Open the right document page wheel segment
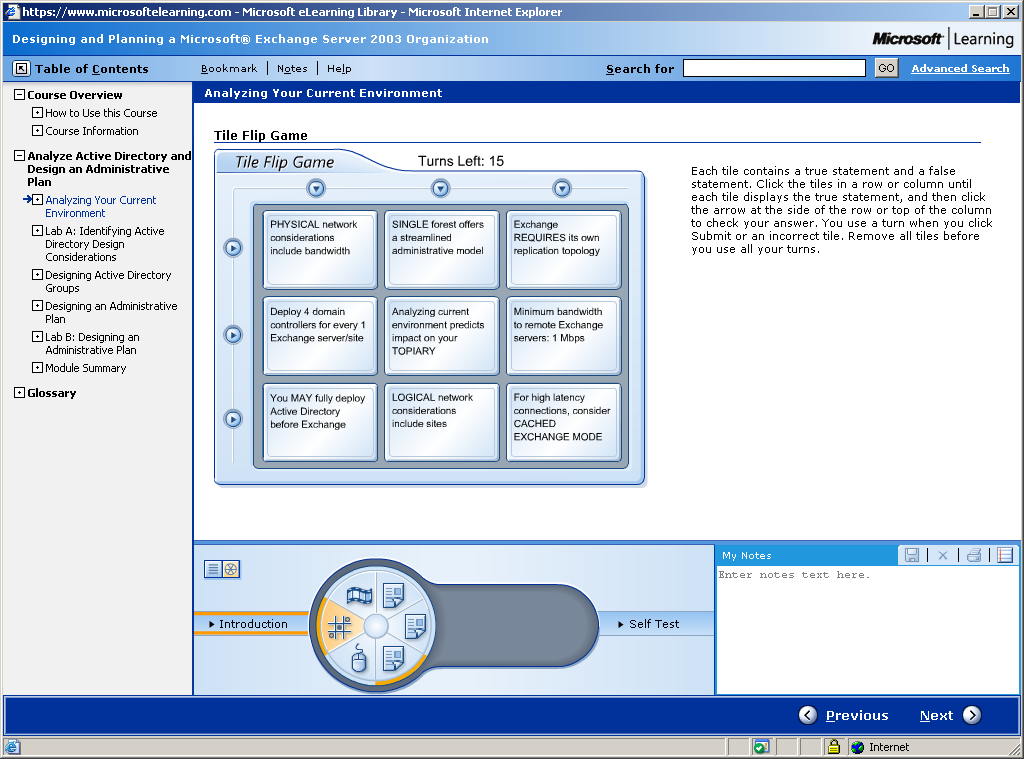The image size is (1024, 759). click(415, 626)
